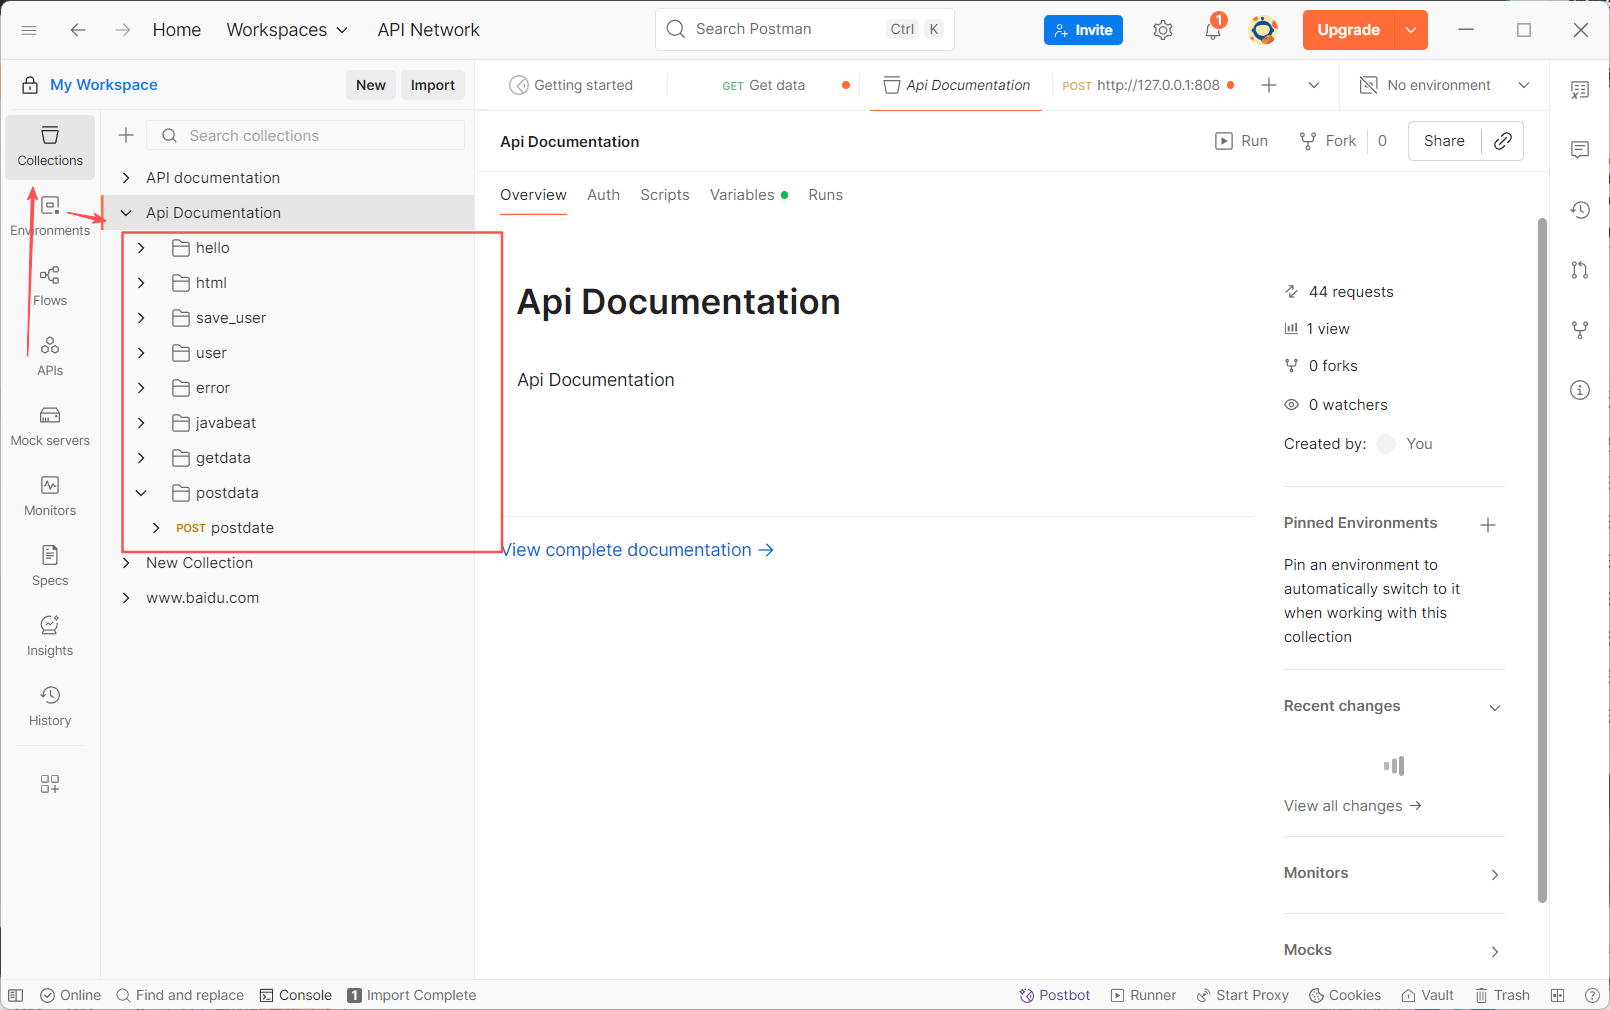Expand the Monitors section
The image size is (1610, 1010).
pos(1495,874)
